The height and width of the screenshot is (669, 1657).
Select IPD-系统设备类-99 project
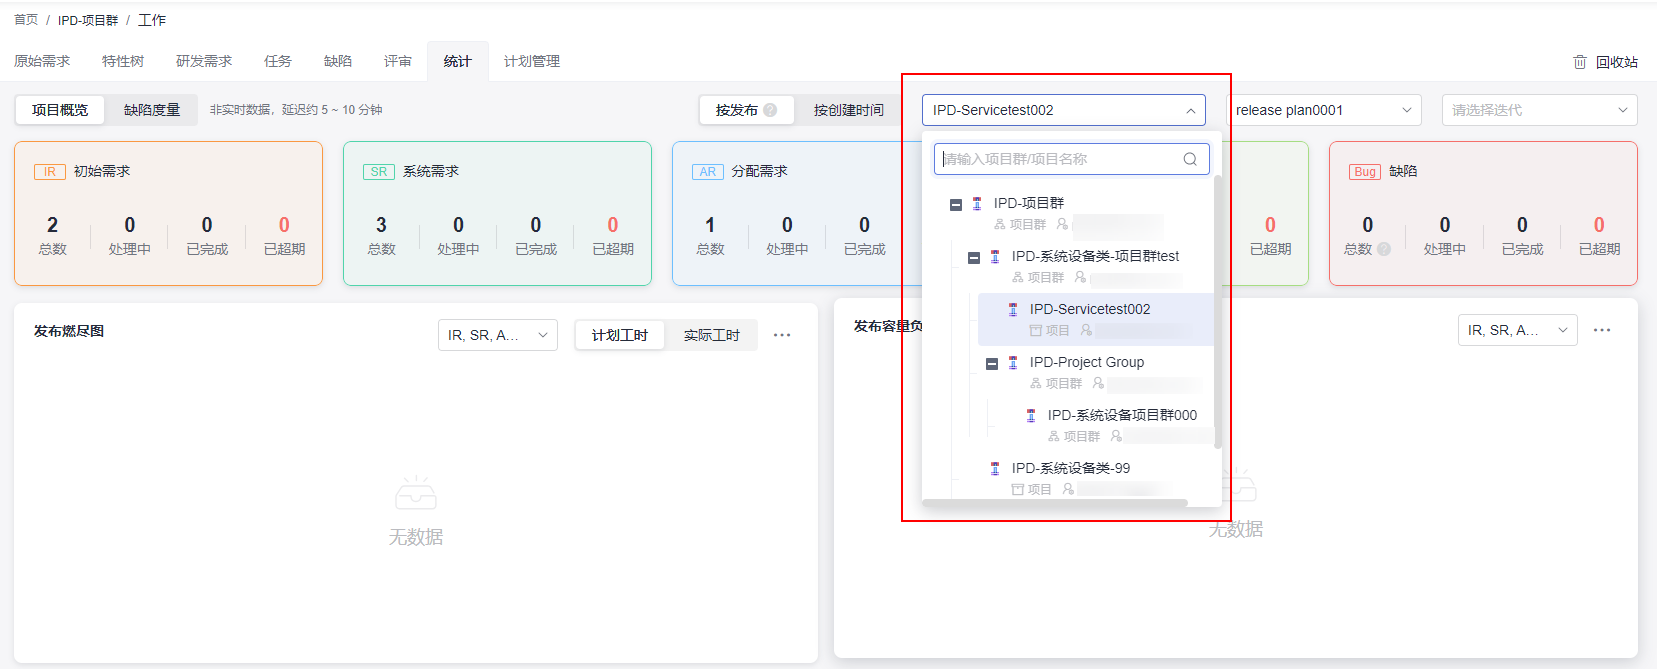(1070, 468)
